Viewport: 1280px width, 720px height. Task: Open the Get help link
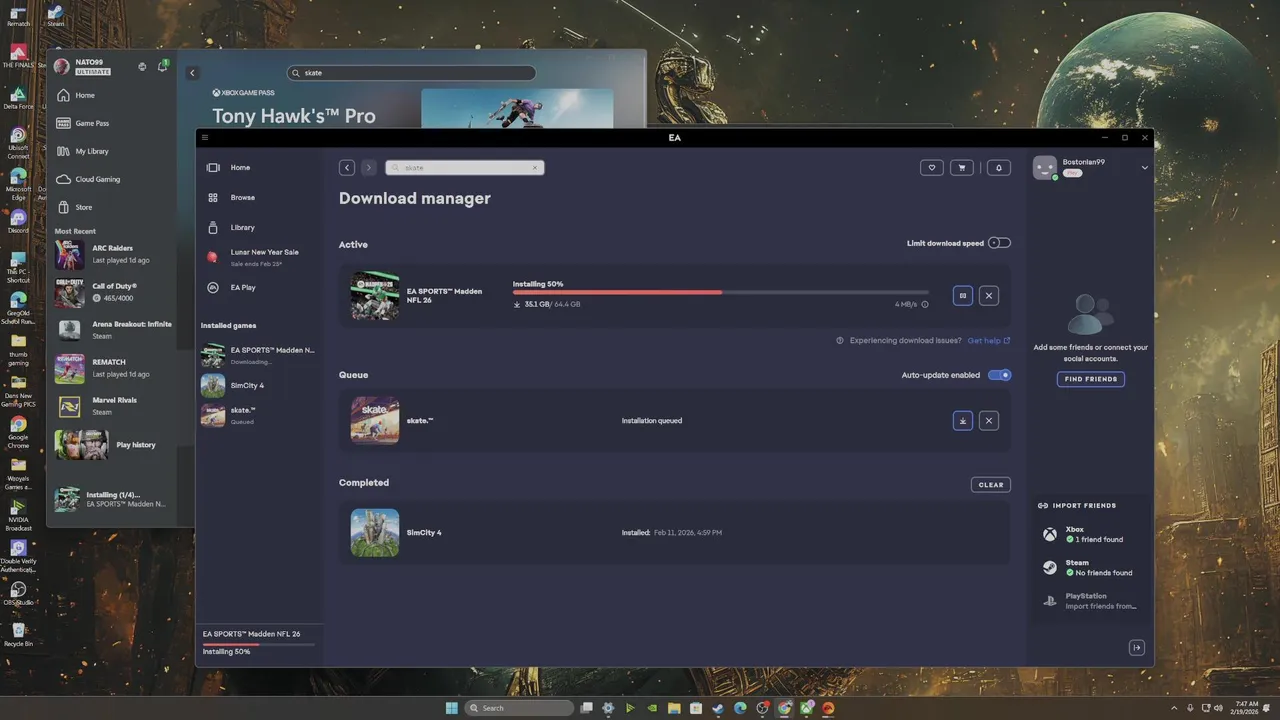pos(988,340)
